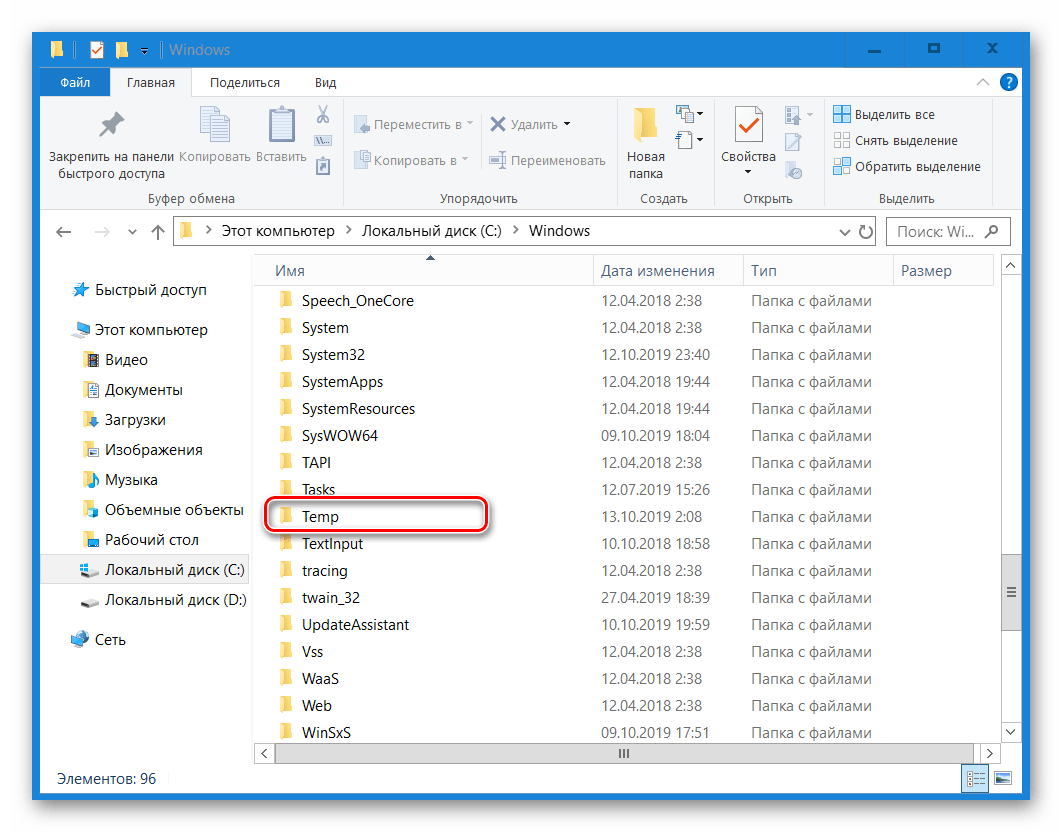Switch to details view in the status bar

(975, 778)
